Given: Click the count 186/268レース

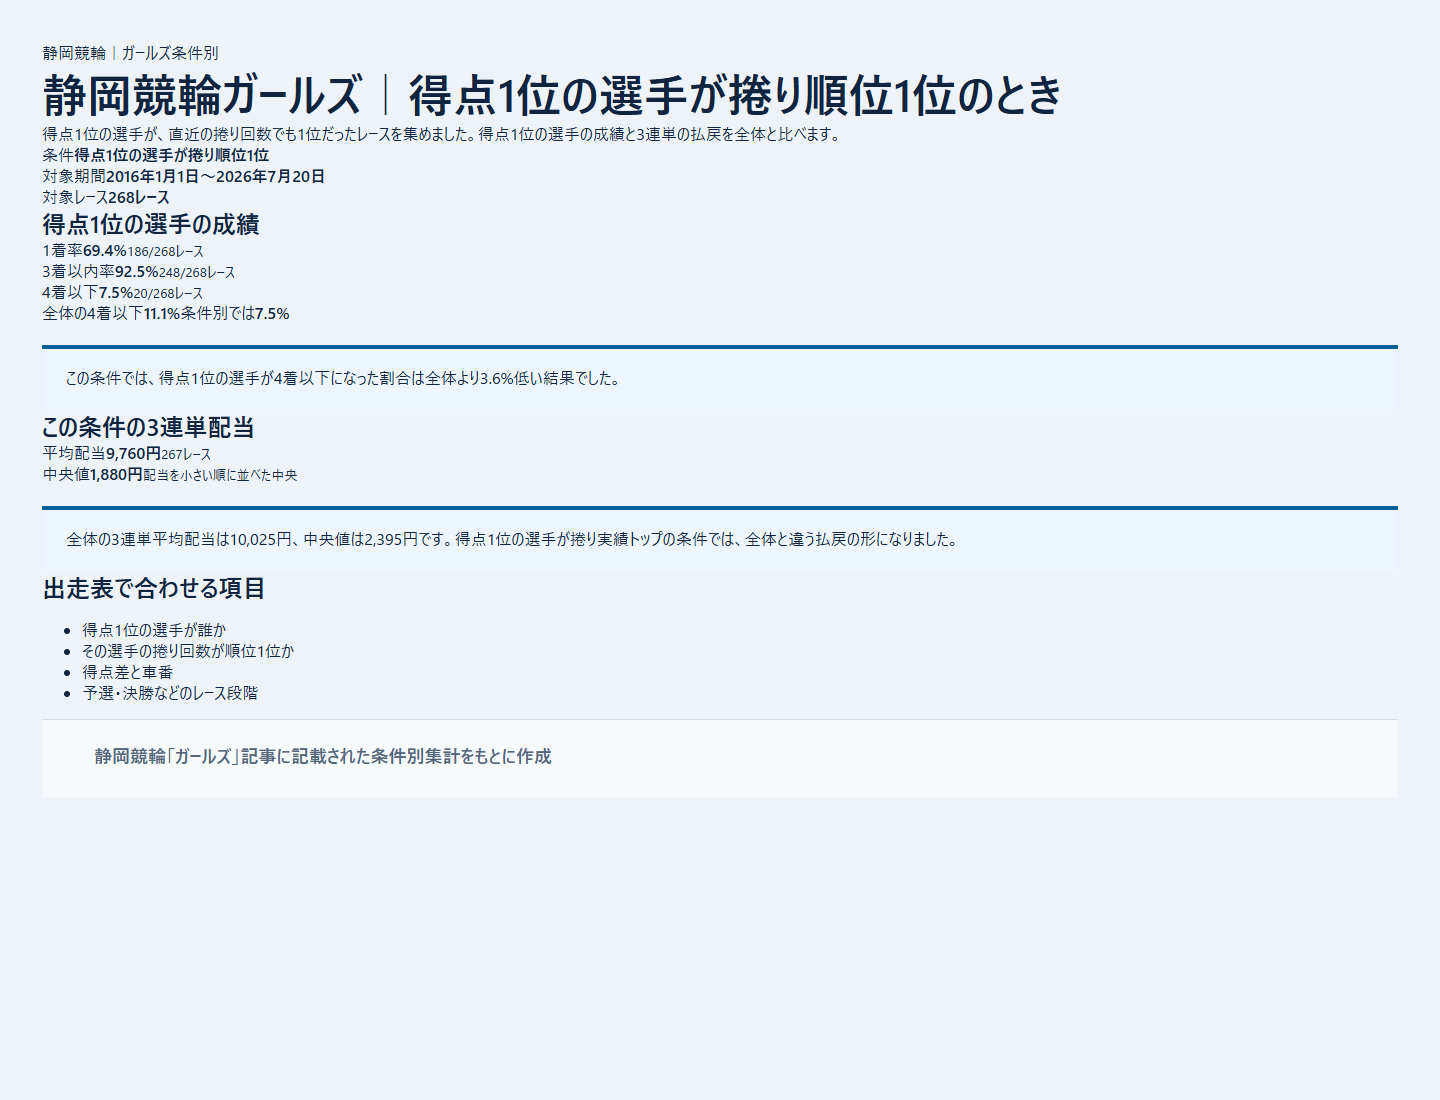Looking at the screenshot, I should point(166,251).
